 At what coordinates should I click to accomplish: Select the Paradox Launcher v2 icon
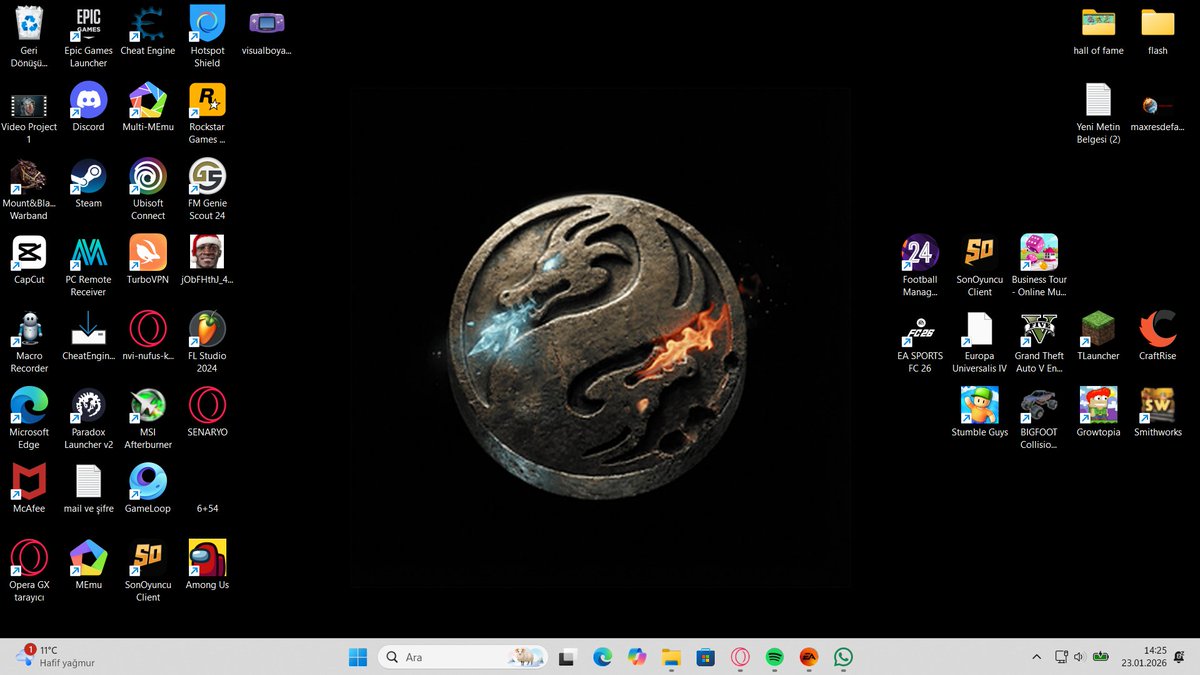click(88, 417)
